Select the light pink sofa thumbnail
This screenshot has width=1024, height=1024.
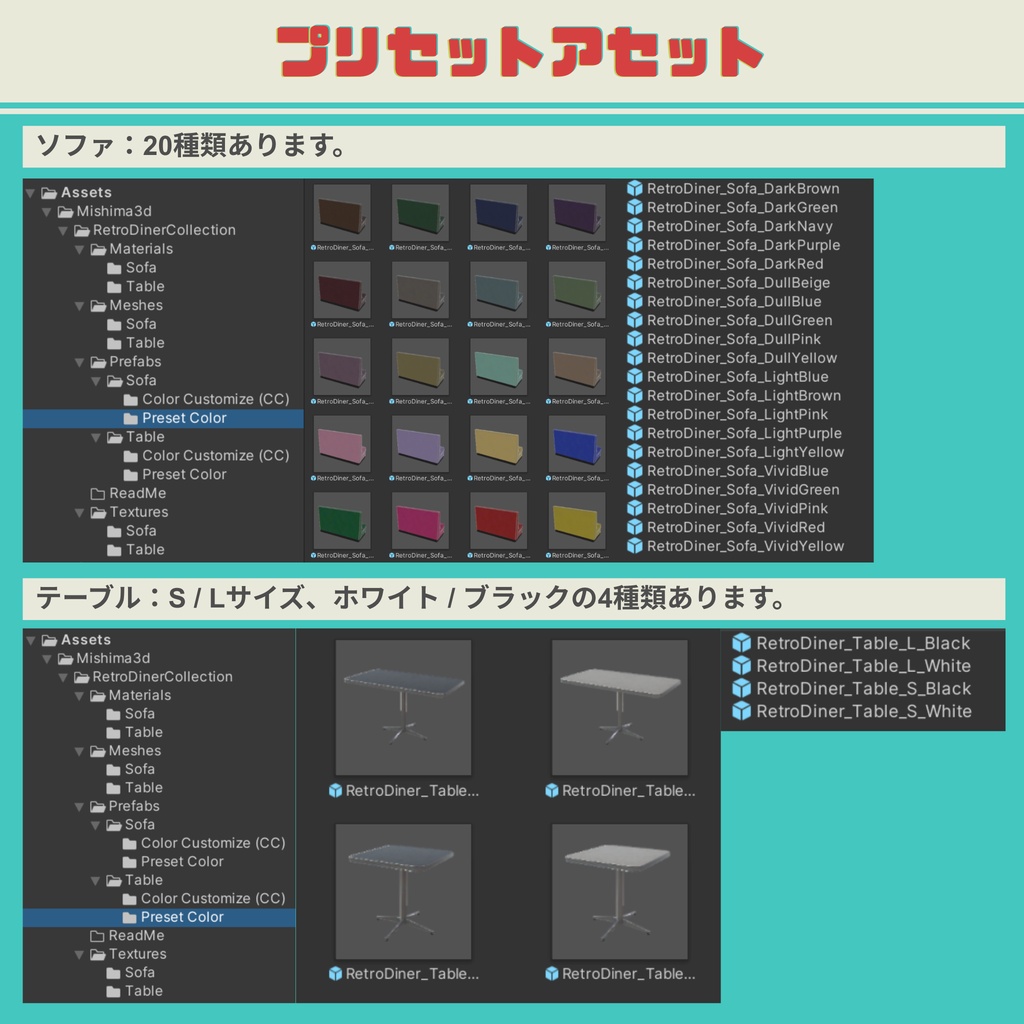click(x=342, y=444)
